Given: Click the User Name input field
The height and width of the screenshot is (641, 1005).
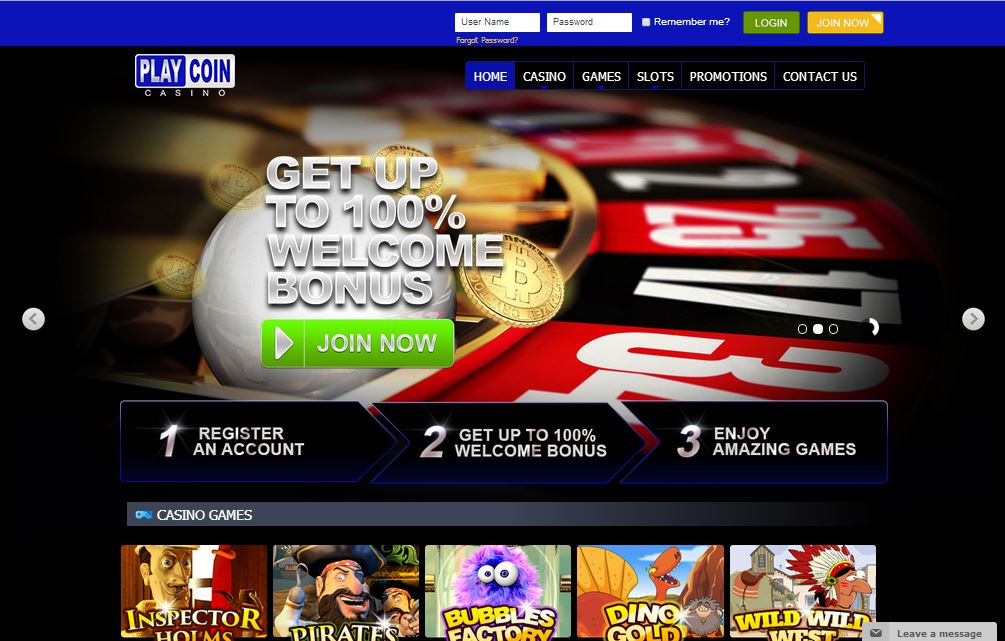Looking at the screenshot, I should coord(497,22).
